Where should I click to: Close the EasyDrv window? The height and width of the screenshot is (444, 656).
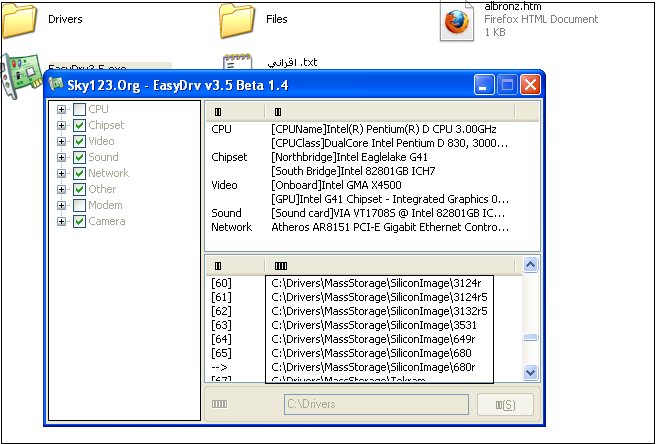[x=530, y=85]
